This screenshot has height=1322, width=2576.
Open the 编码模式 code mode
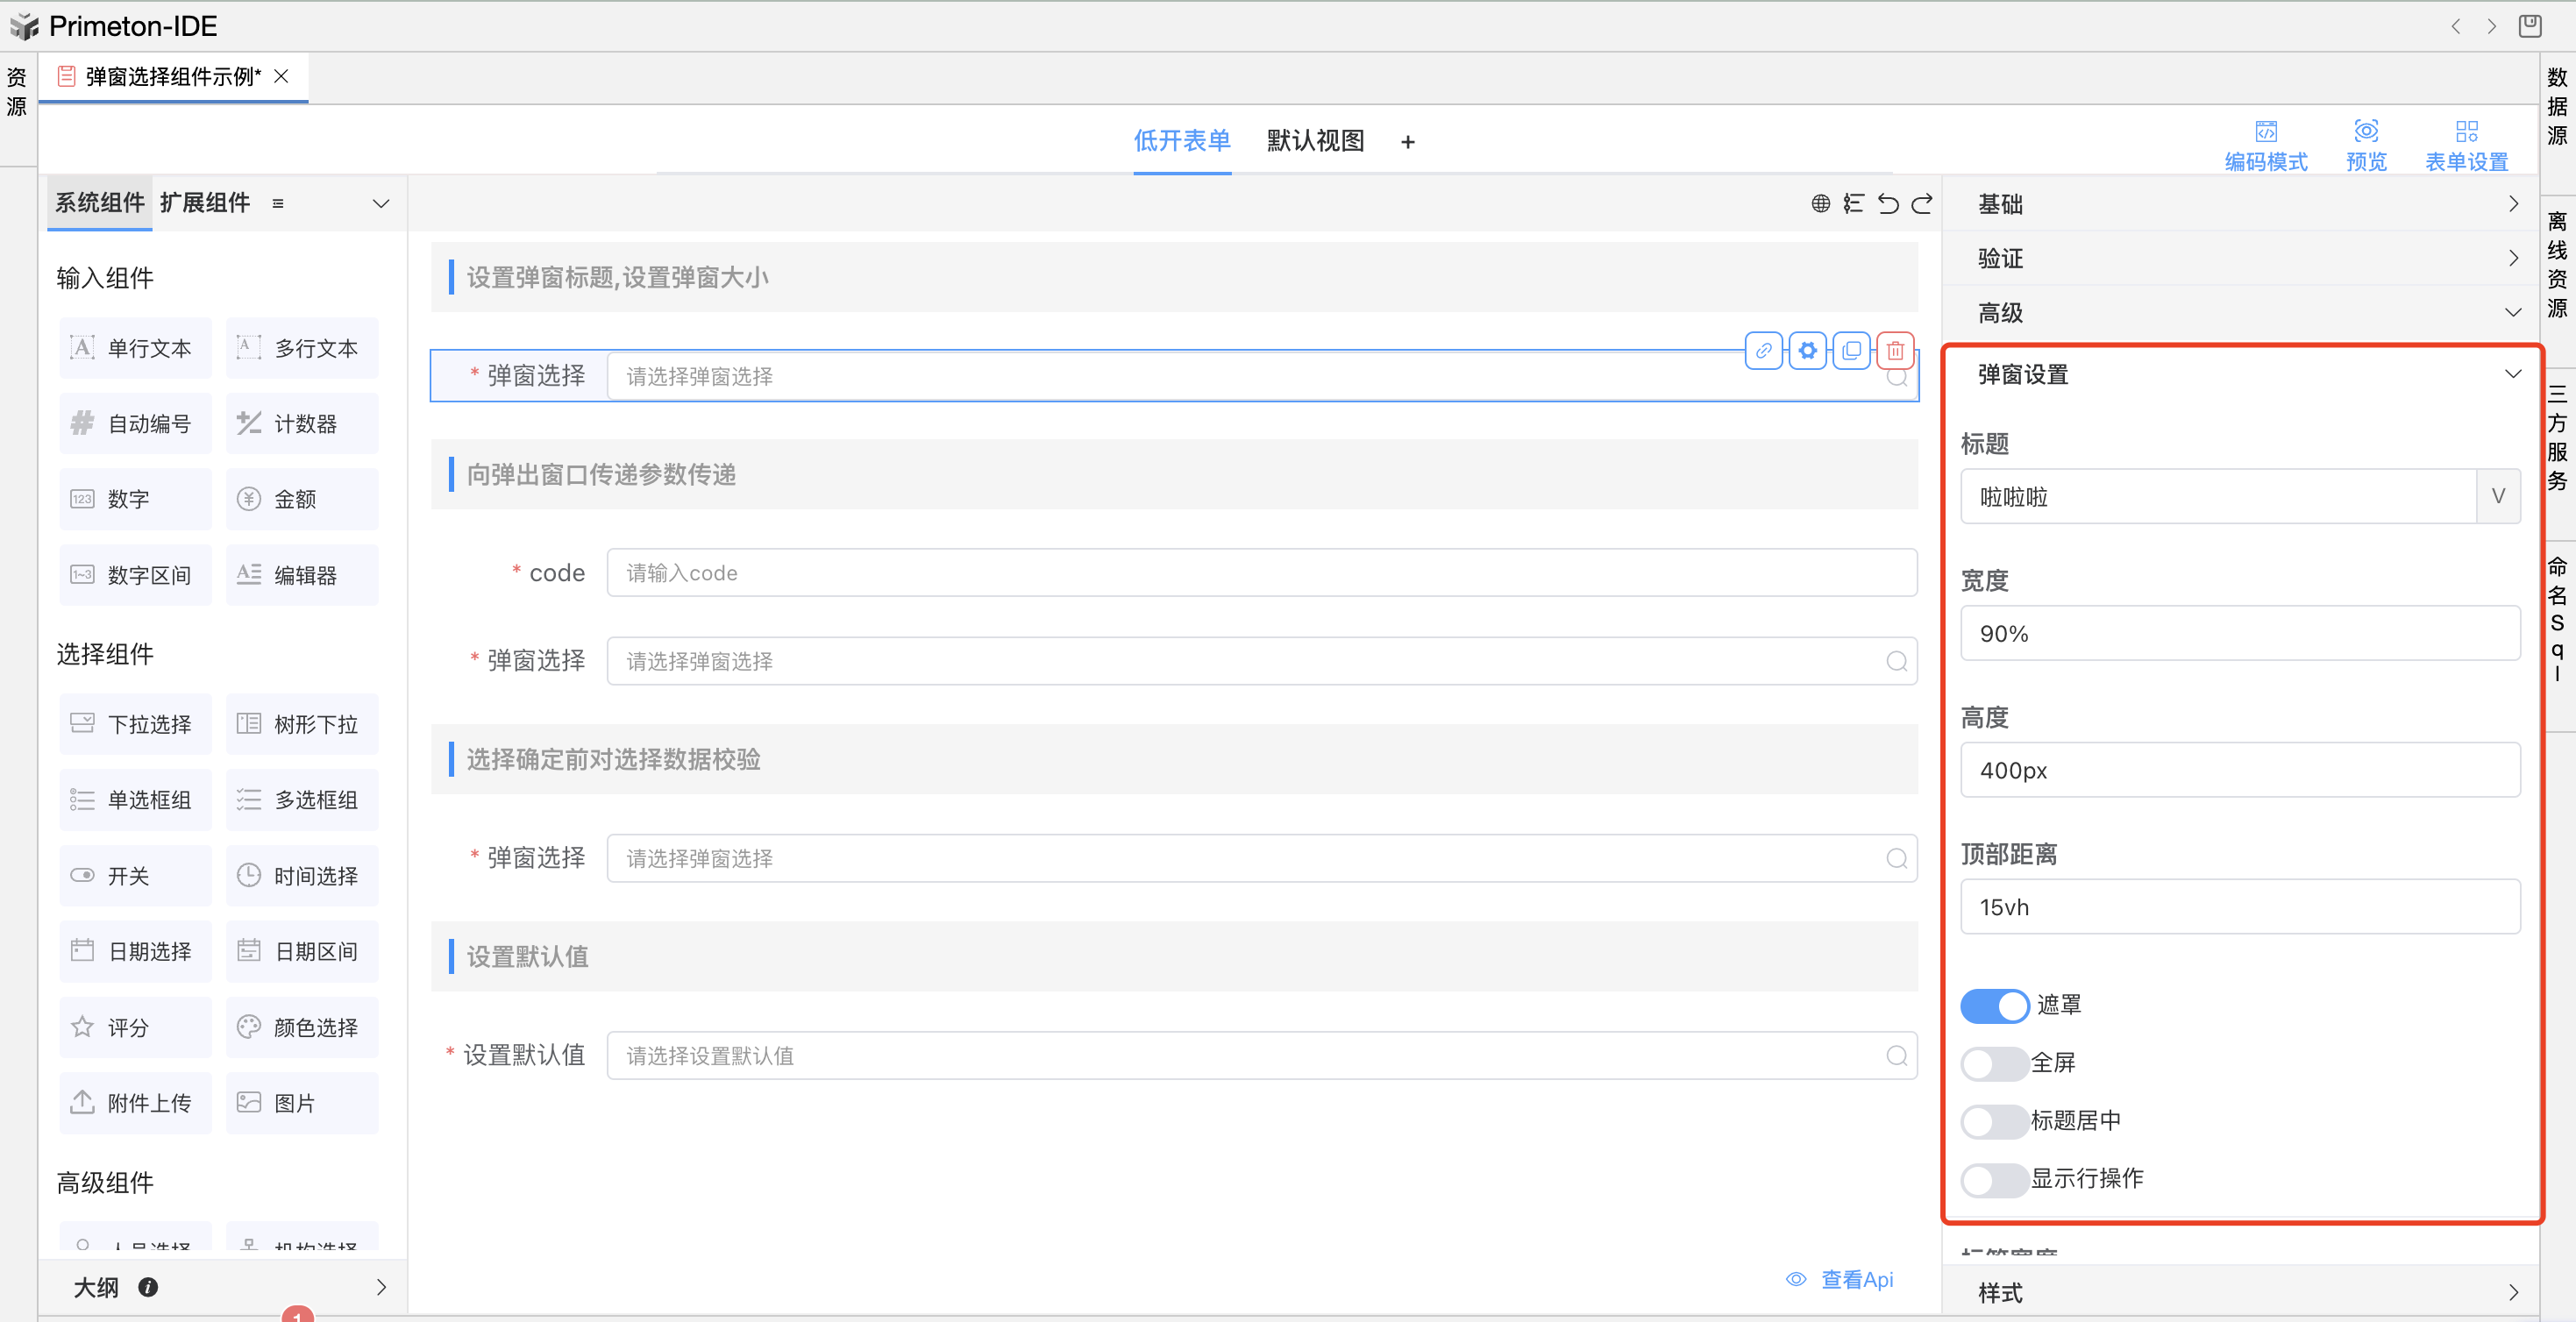coord(2265,145)
